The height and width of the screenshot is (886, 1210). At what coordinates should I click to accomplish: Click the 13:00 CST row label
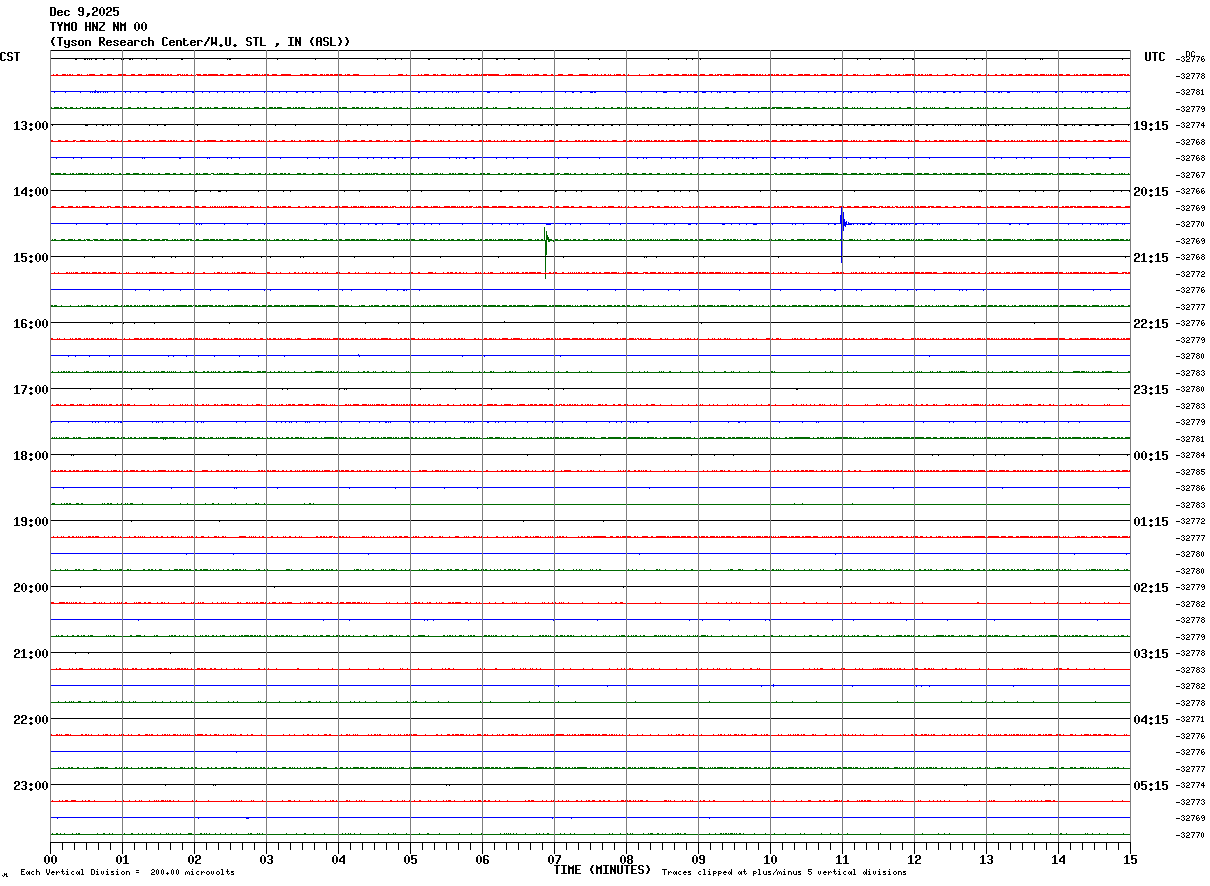click(31, 125)
